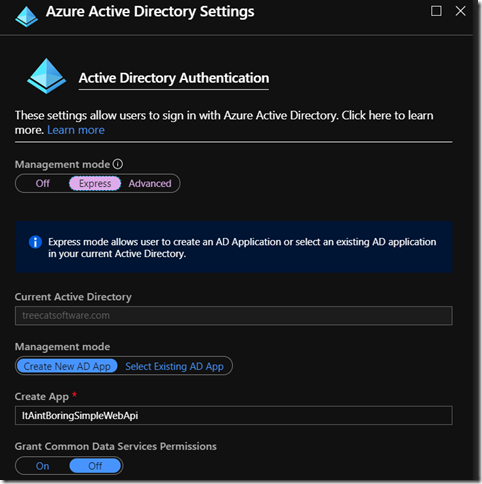Click the Grant Common Data Services Permissions label
The width and height of the screenshot is (482, 484).
coord(116,446)
